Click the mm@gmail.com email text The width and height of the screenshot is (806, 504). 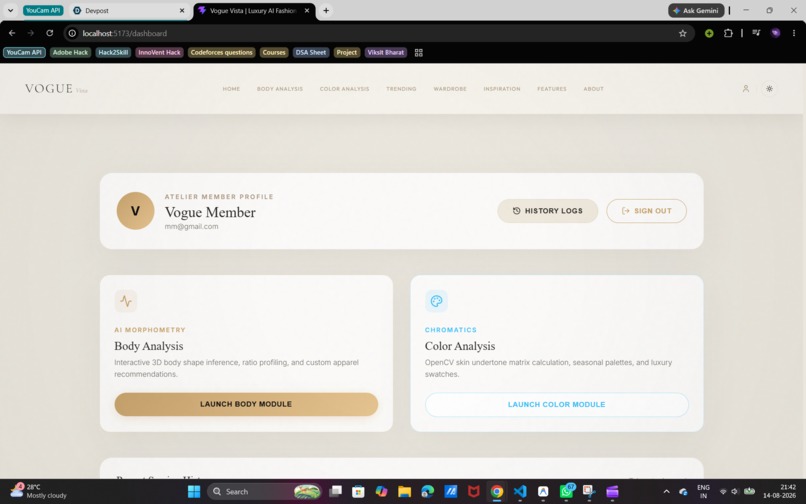pos(191,226)
